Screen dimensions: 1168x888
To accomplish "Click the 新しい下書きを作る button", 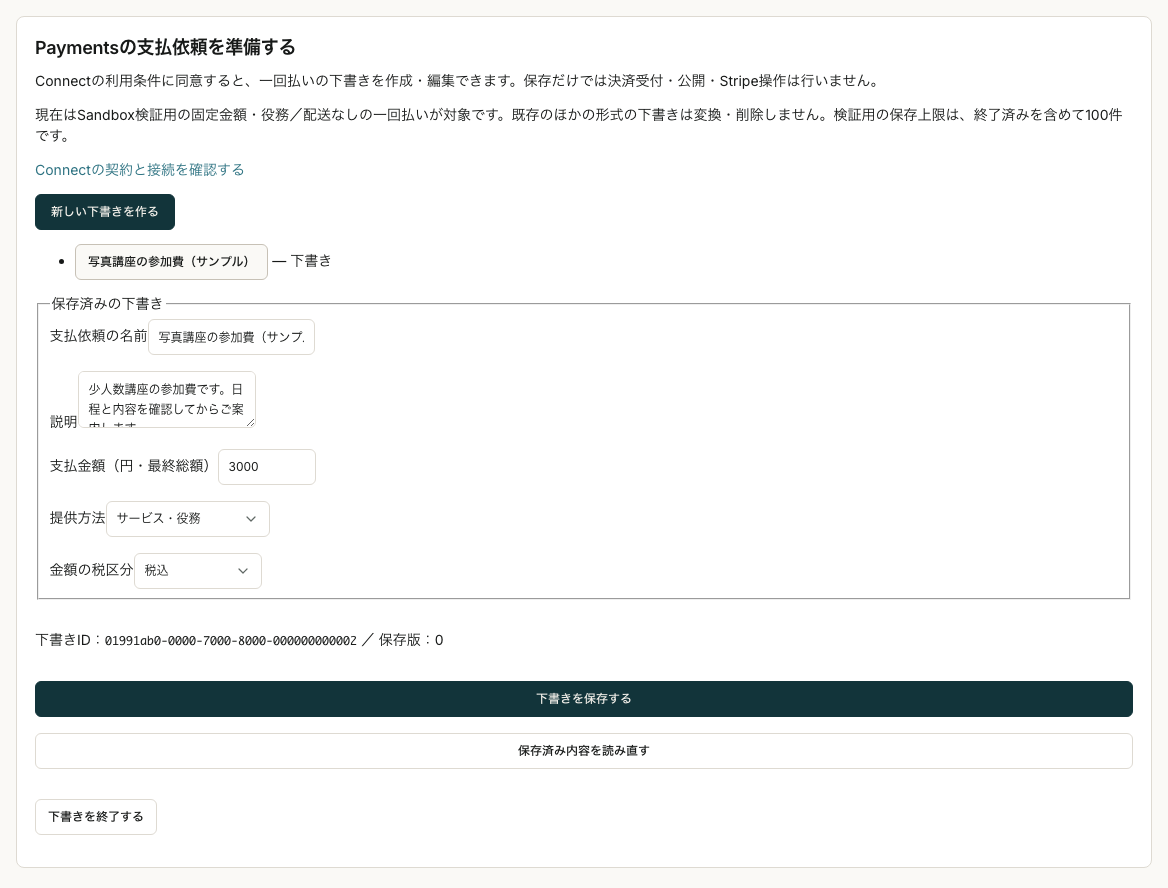I will coord(105,212).
